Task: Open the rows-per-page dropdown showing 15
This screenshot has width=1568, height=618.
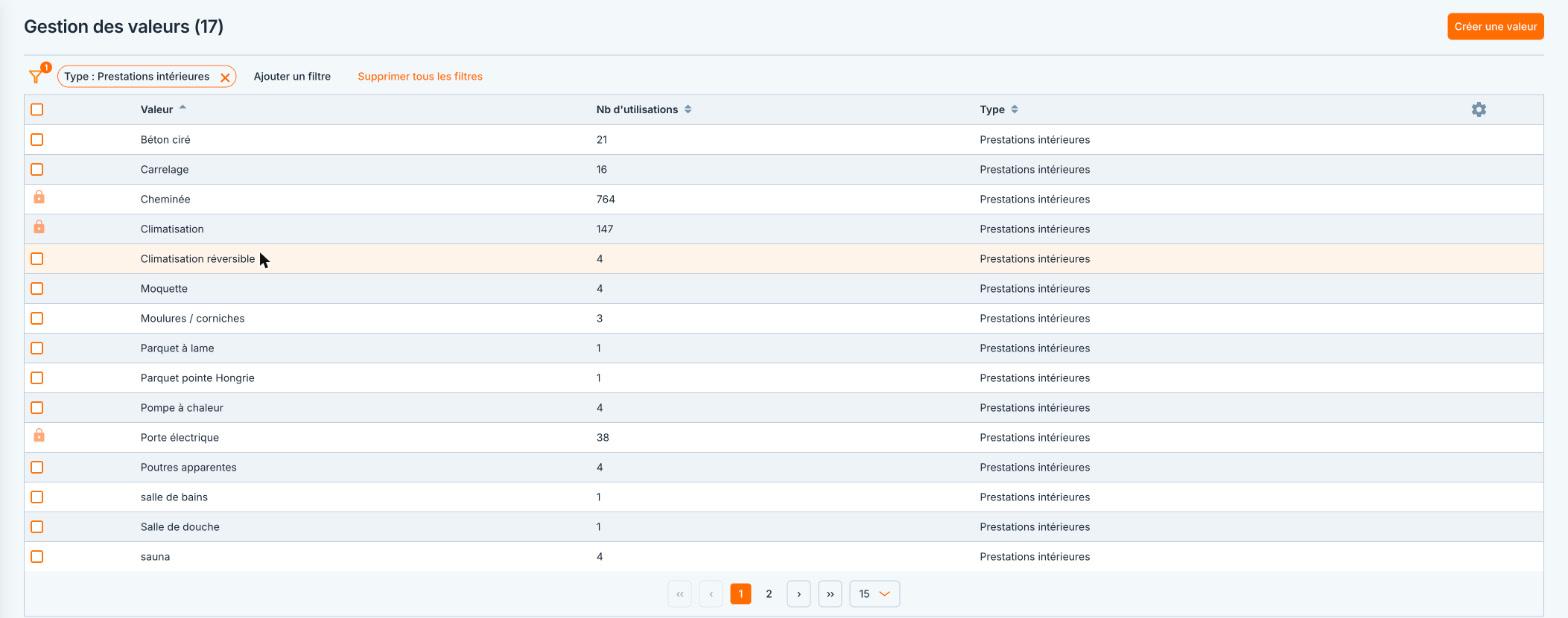Action: 874,594
